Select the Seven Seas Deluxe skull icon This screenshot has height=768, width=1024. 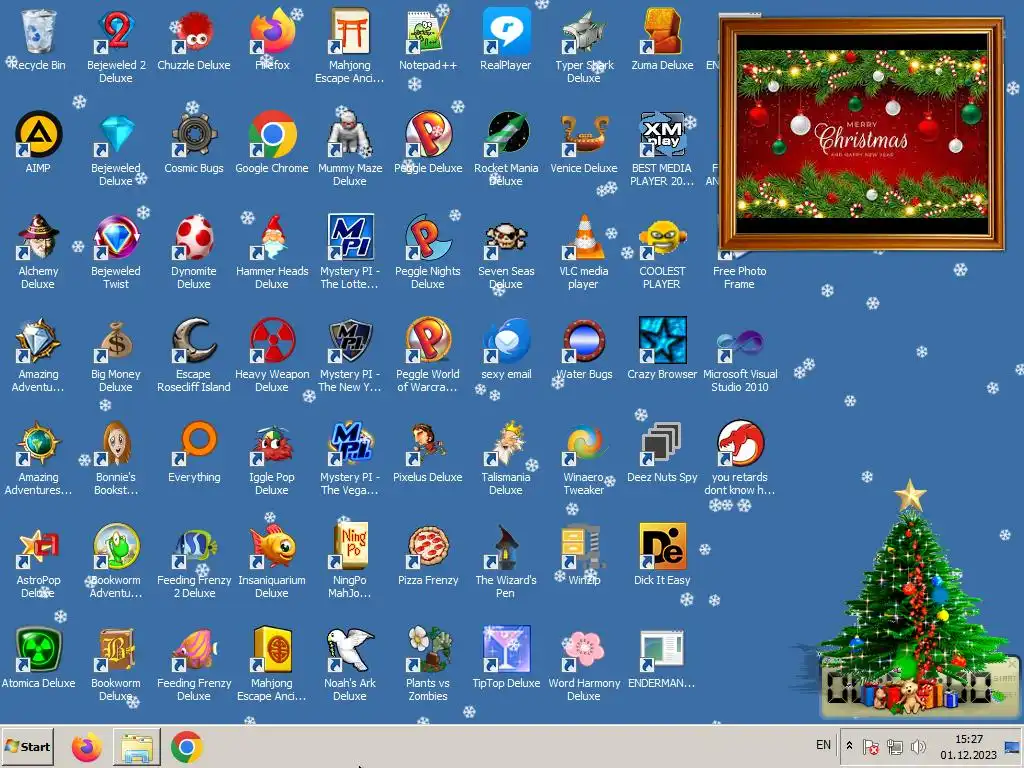(x=506, y=237)
